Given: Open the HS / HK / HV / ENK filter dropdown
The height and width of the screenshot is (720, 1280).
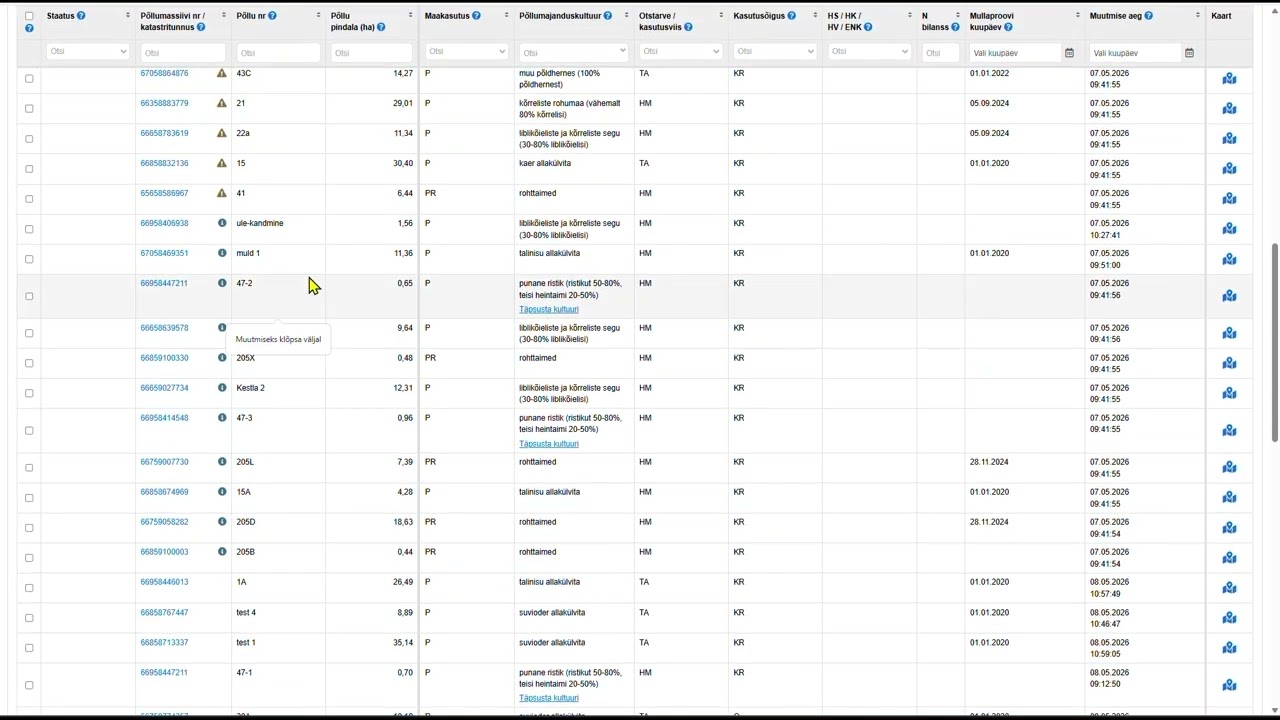Looking at the screenshot, I should click(869, 52).
